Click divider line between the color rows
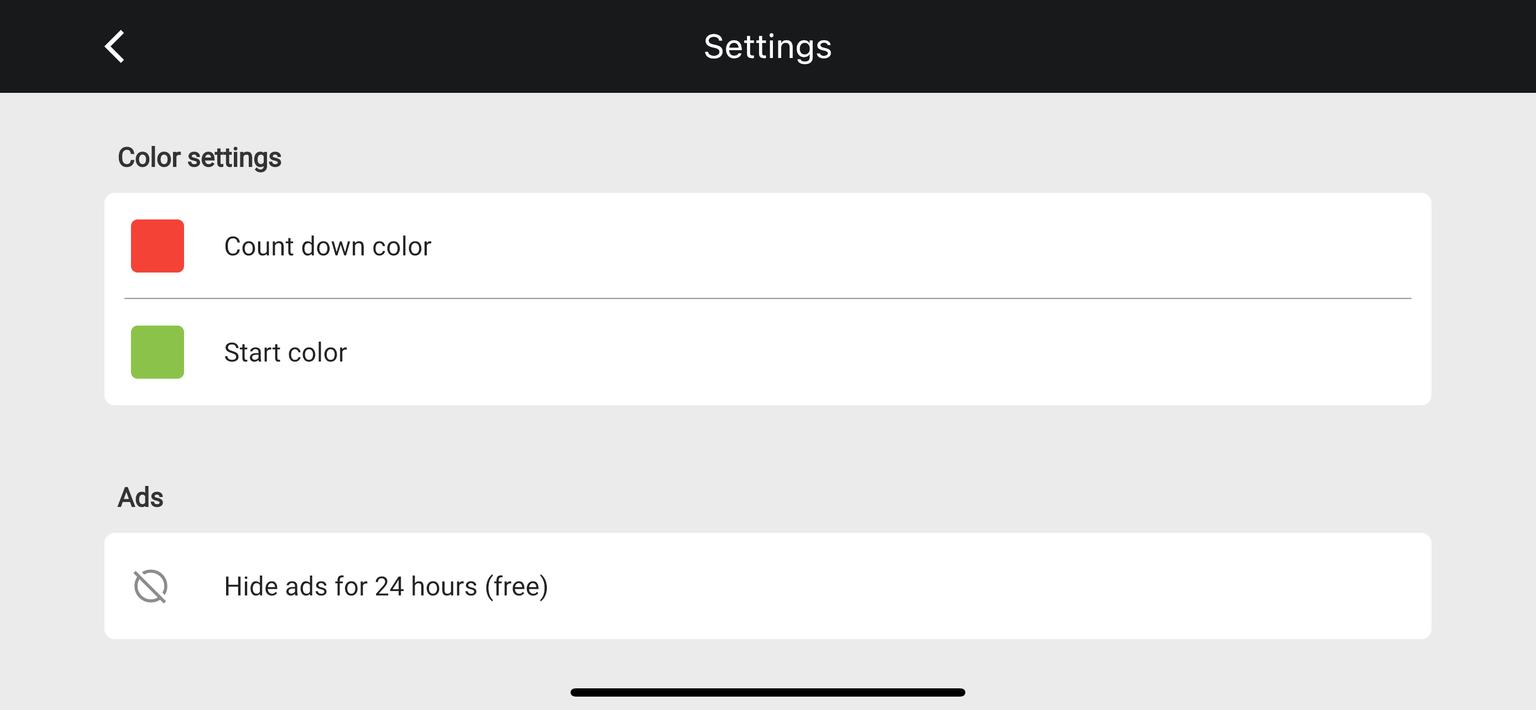The height and width of the screenshot is (710, 1536). pos(768,298)
